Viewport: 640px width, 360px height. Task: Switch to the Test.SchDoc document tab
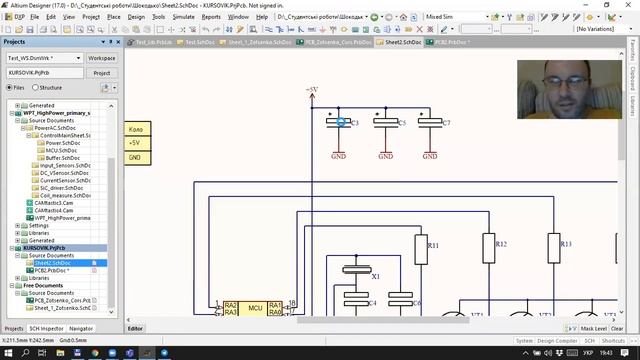click(196, 42)
